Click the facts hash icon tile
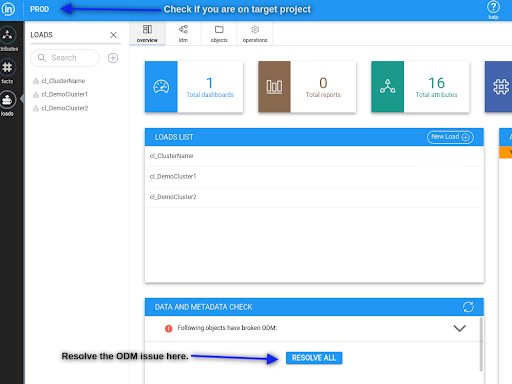512x384 pixels. [x=499, y=87]
